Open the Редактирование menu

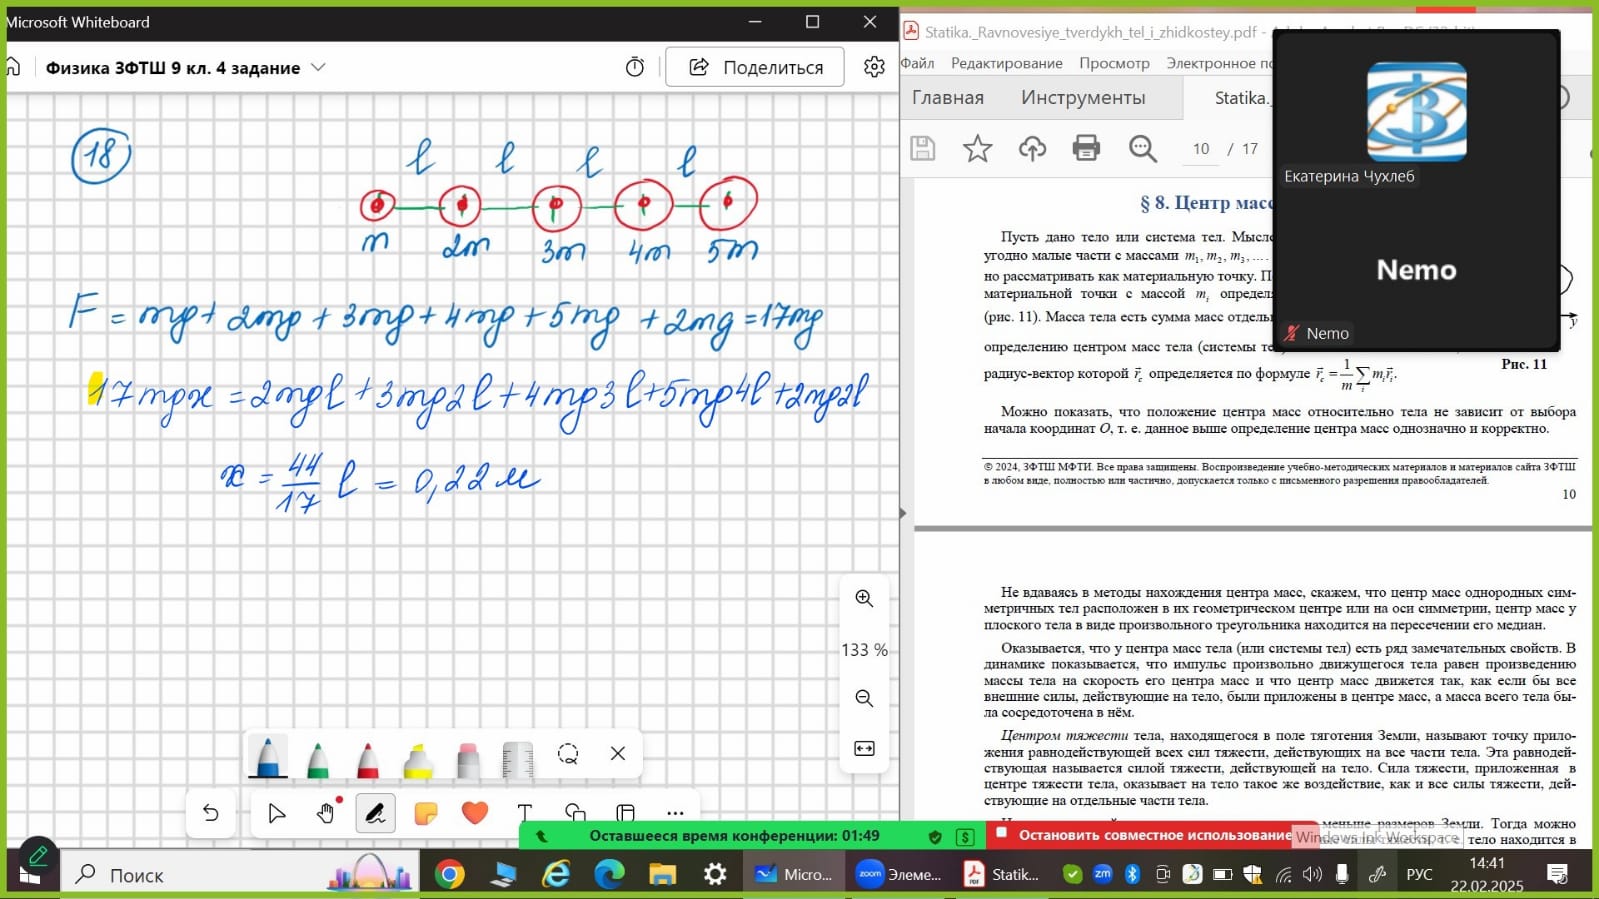click(x=1006, y=63)
